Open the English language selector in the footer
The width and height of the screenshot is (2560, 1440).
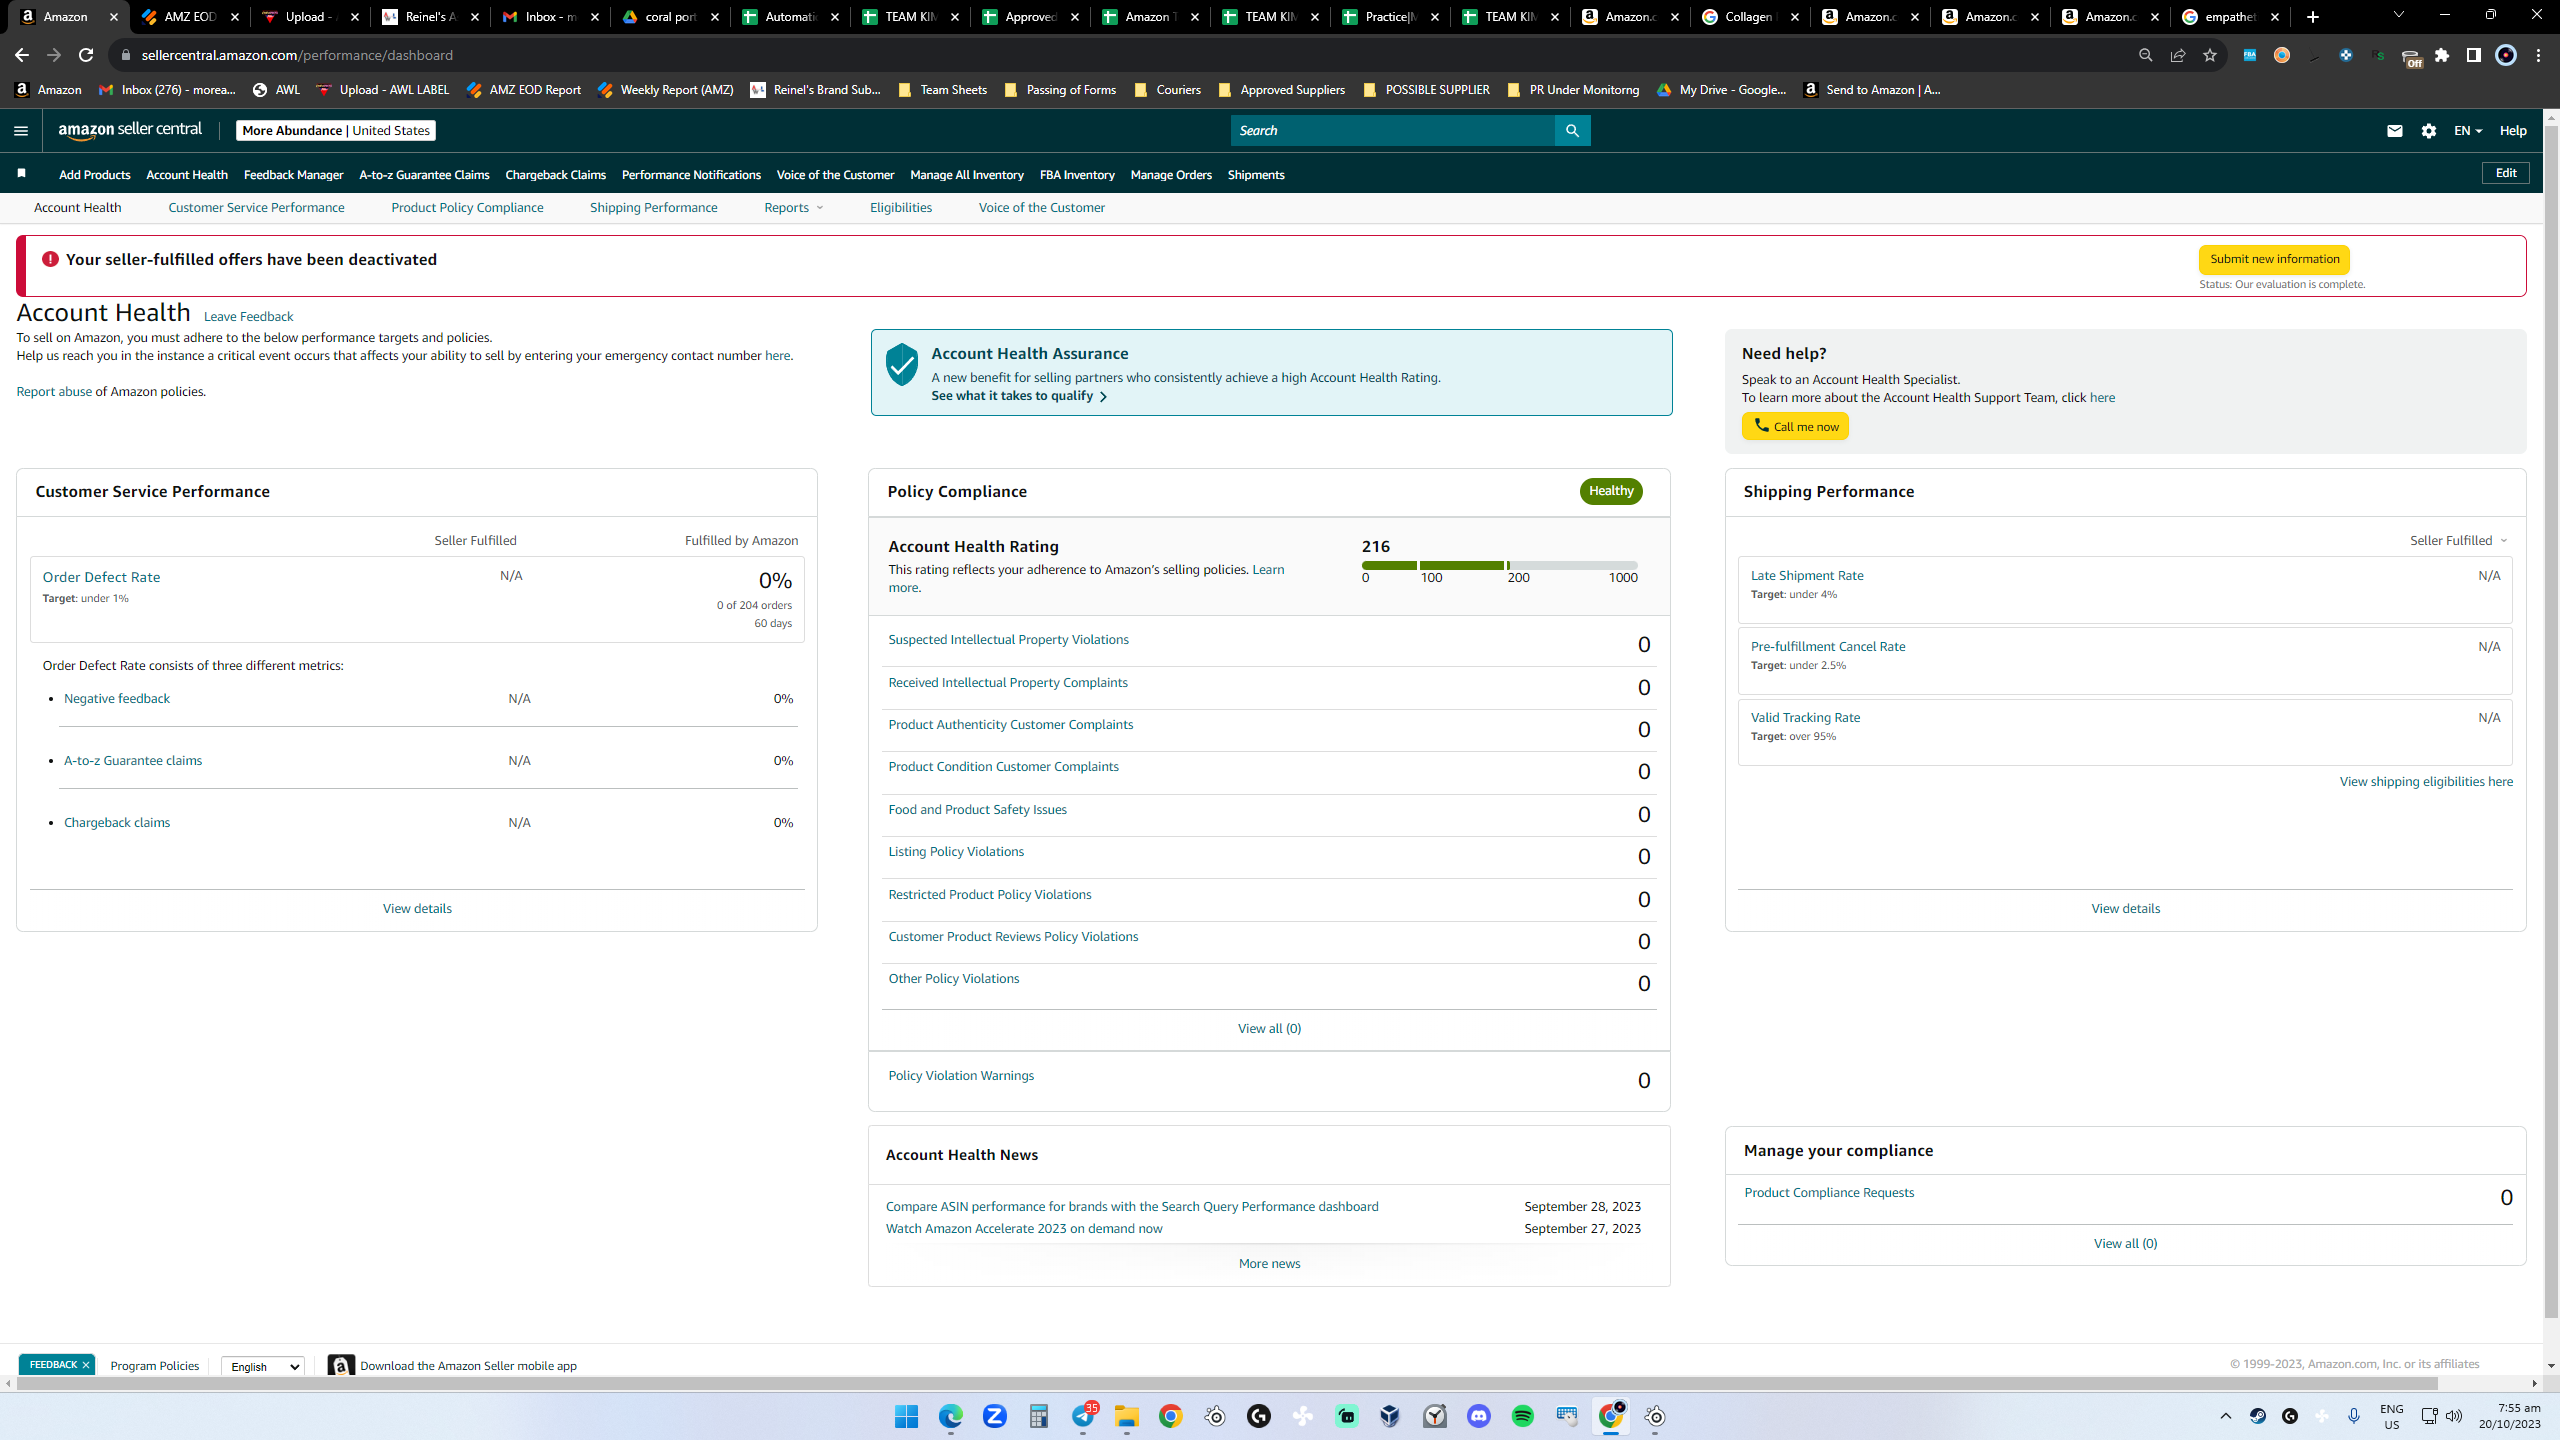(262, 1366)
